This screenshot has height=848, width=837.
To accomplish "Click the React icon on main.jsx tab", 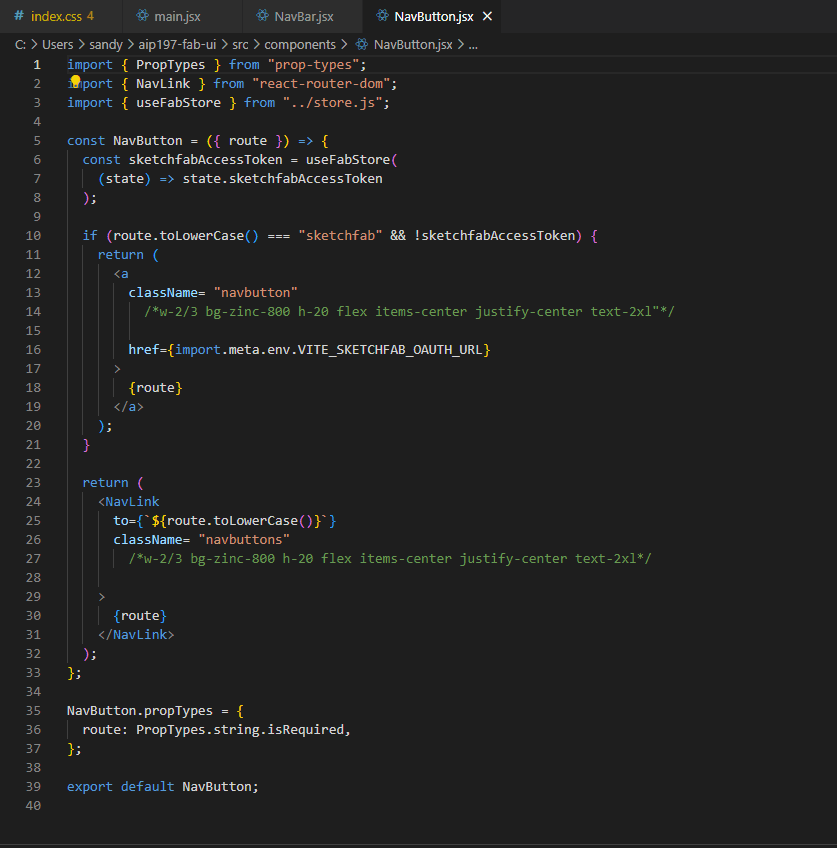I will (141, 16).
